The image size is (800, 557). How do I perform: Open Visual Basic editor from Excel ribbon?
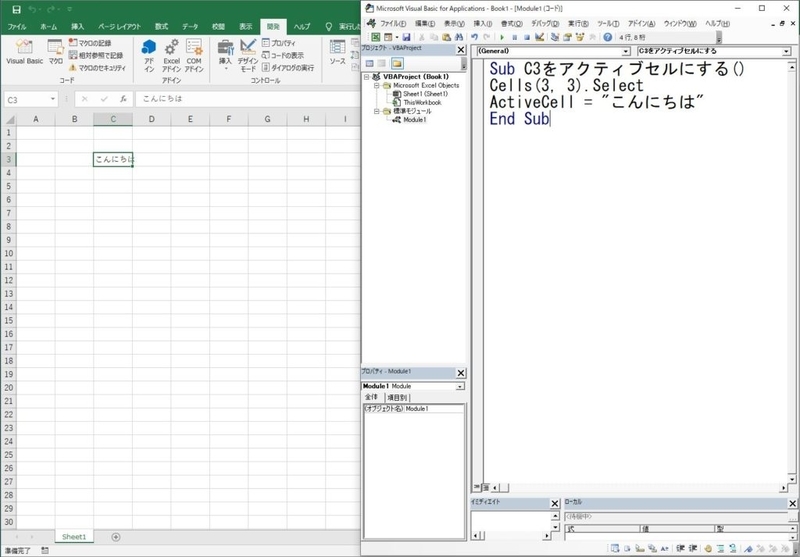(x=24, y=52)
